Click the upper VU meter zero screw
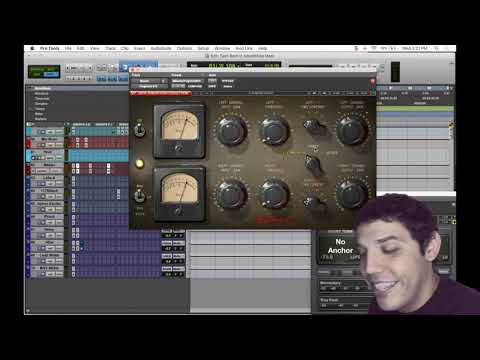Viewport: 480px width, 360px height. (x=179, y=148)
